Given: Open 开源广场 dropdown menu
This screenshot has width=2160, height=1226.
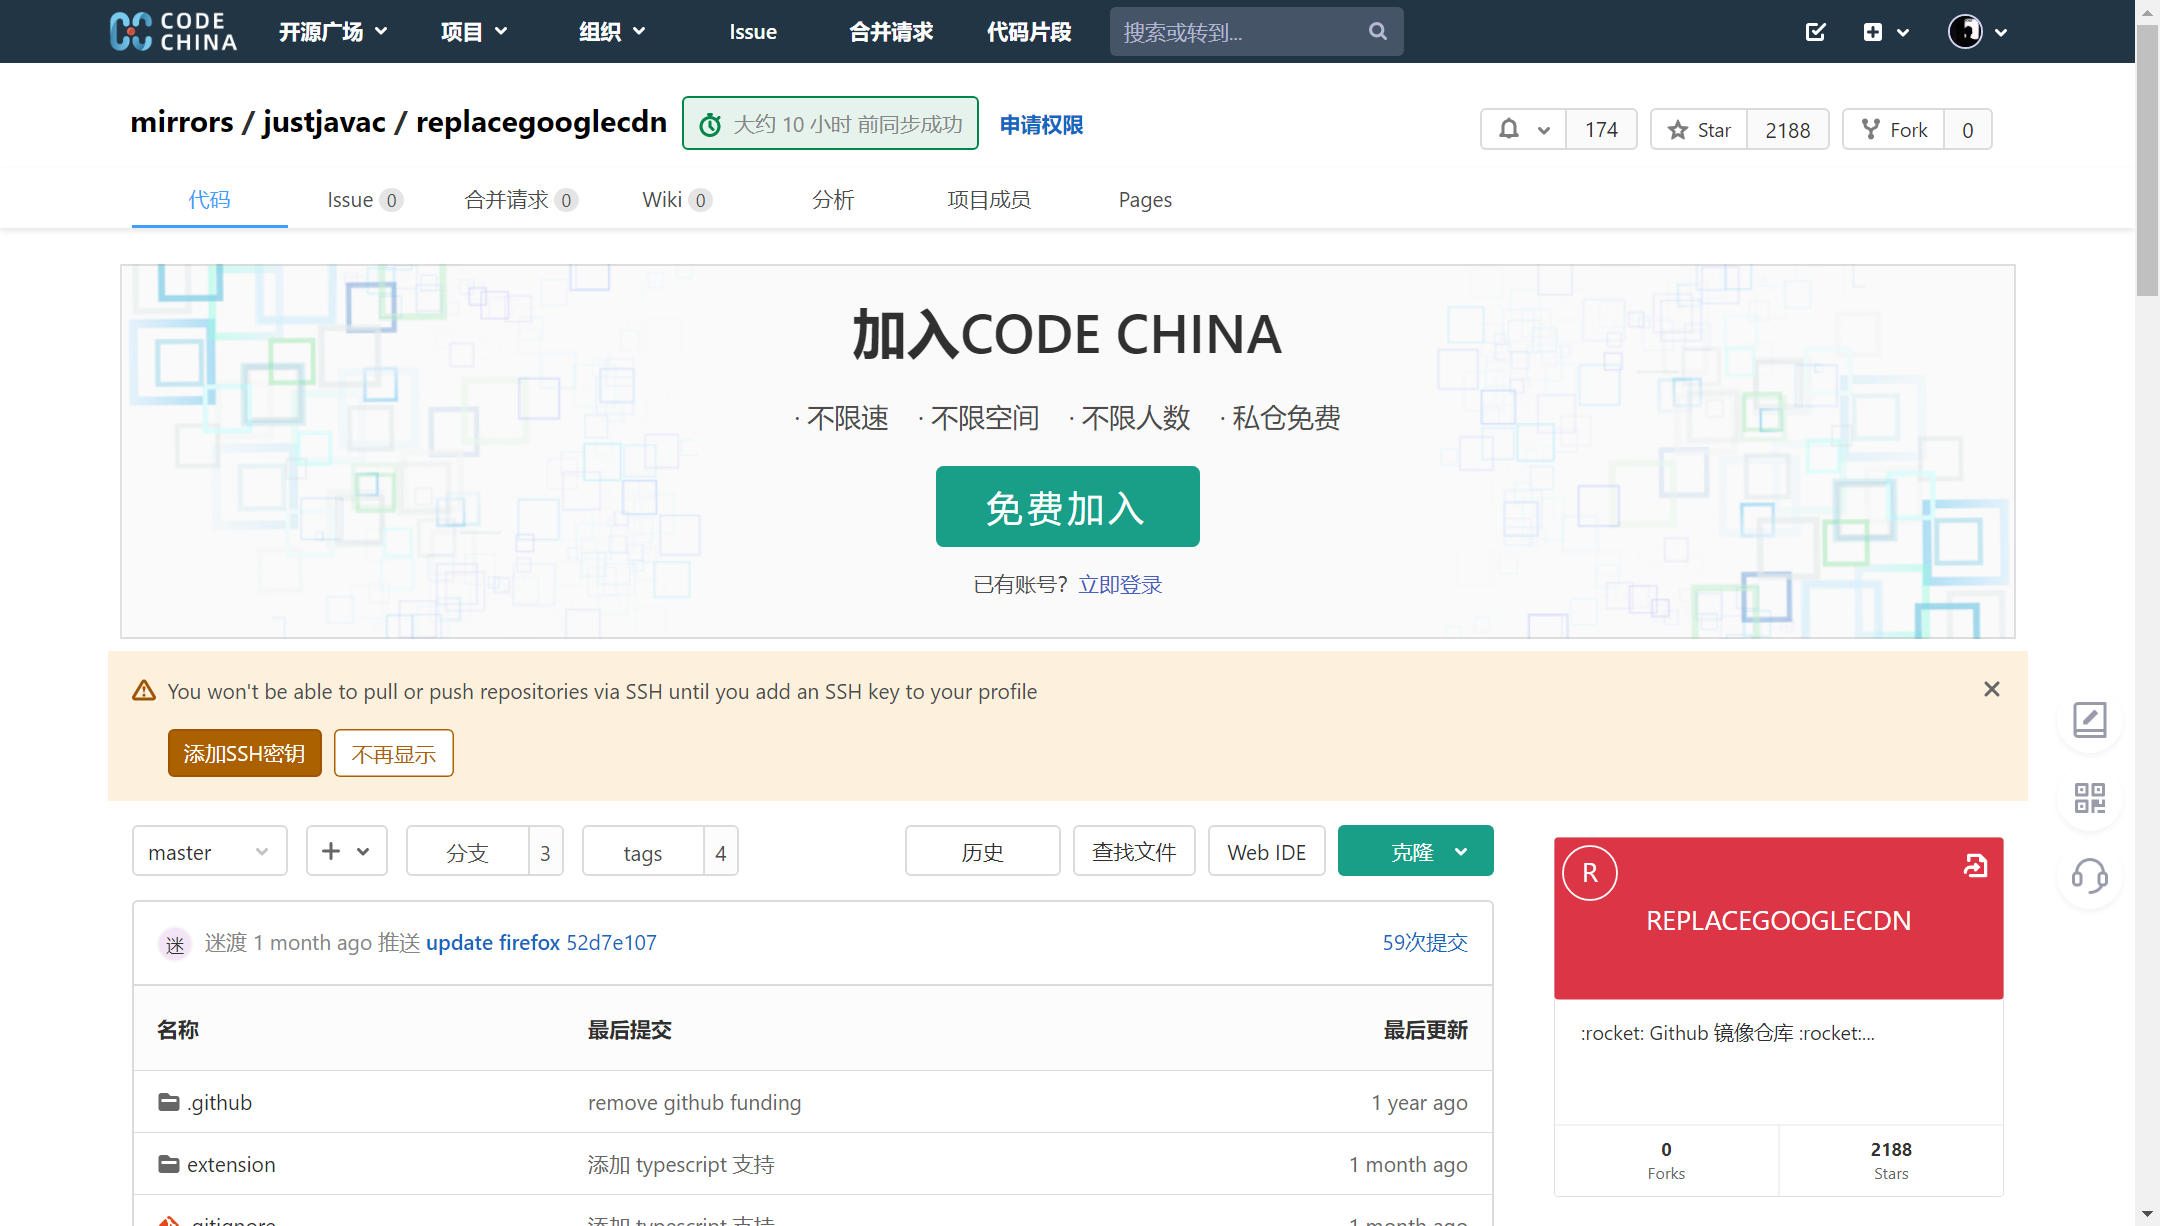Looking at the screenshot, I should tap(332, 31).
